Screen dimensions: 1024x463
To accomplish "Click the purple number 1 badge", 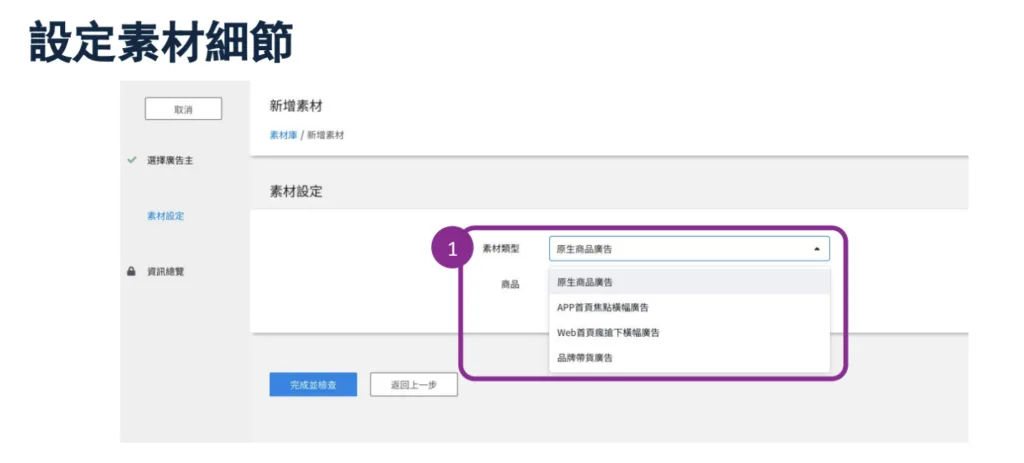I will pos(452,249).
